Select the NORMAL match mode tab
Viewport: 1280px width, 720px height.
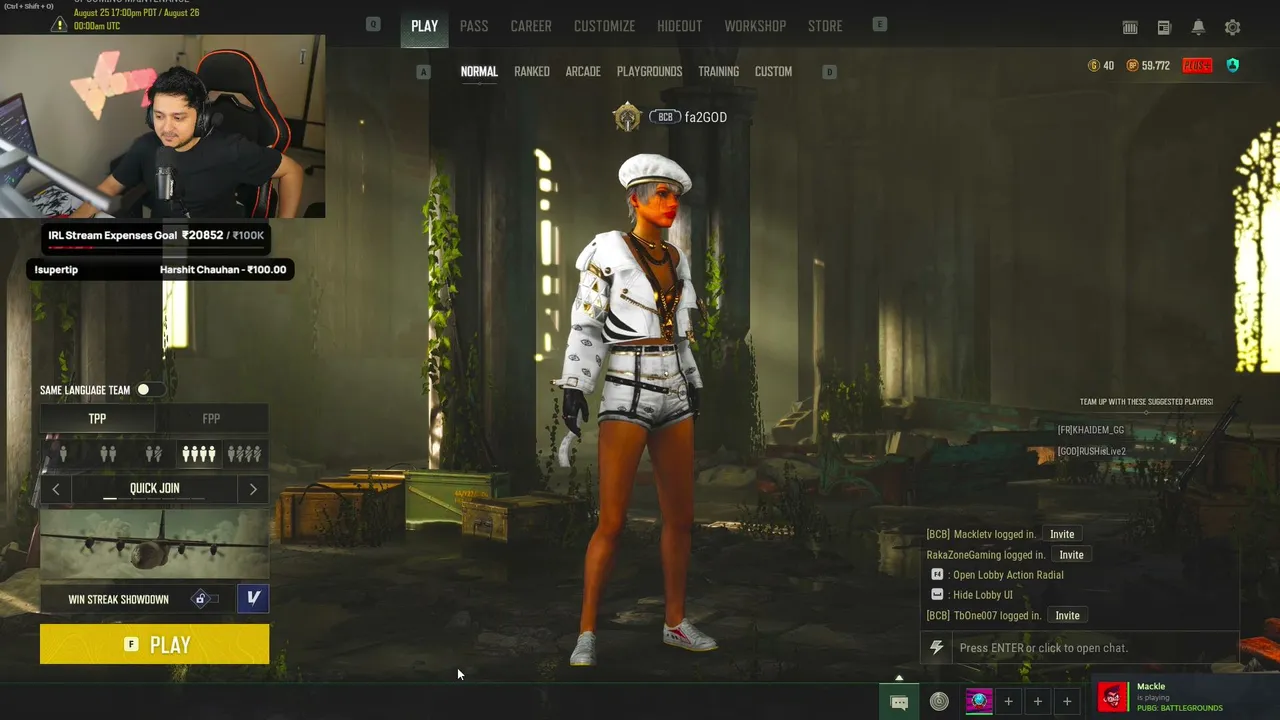coord(479,72)
